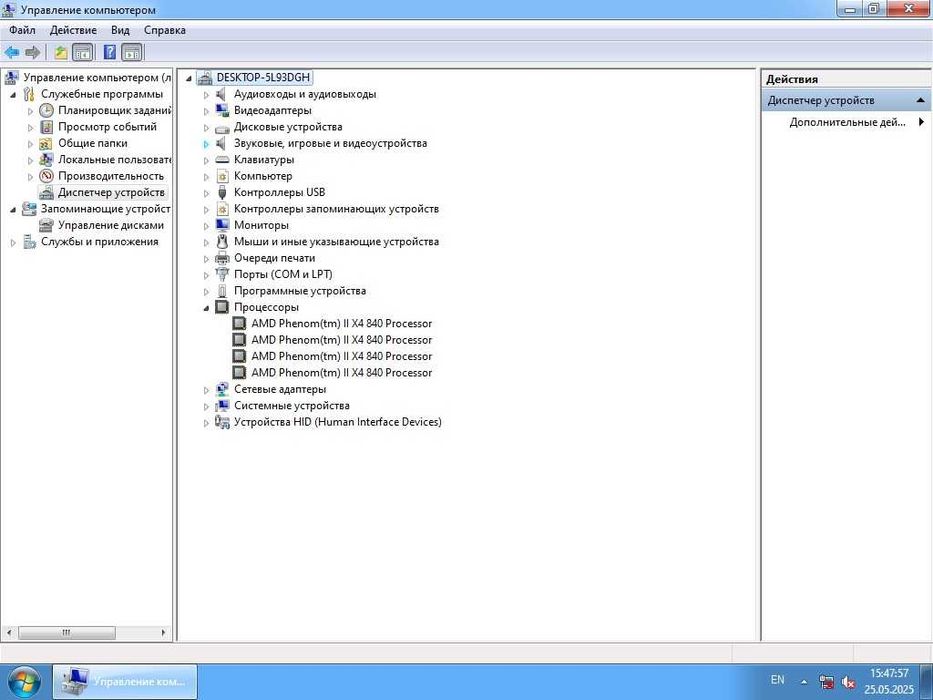Open the Windows Start button

coord(24,682)
